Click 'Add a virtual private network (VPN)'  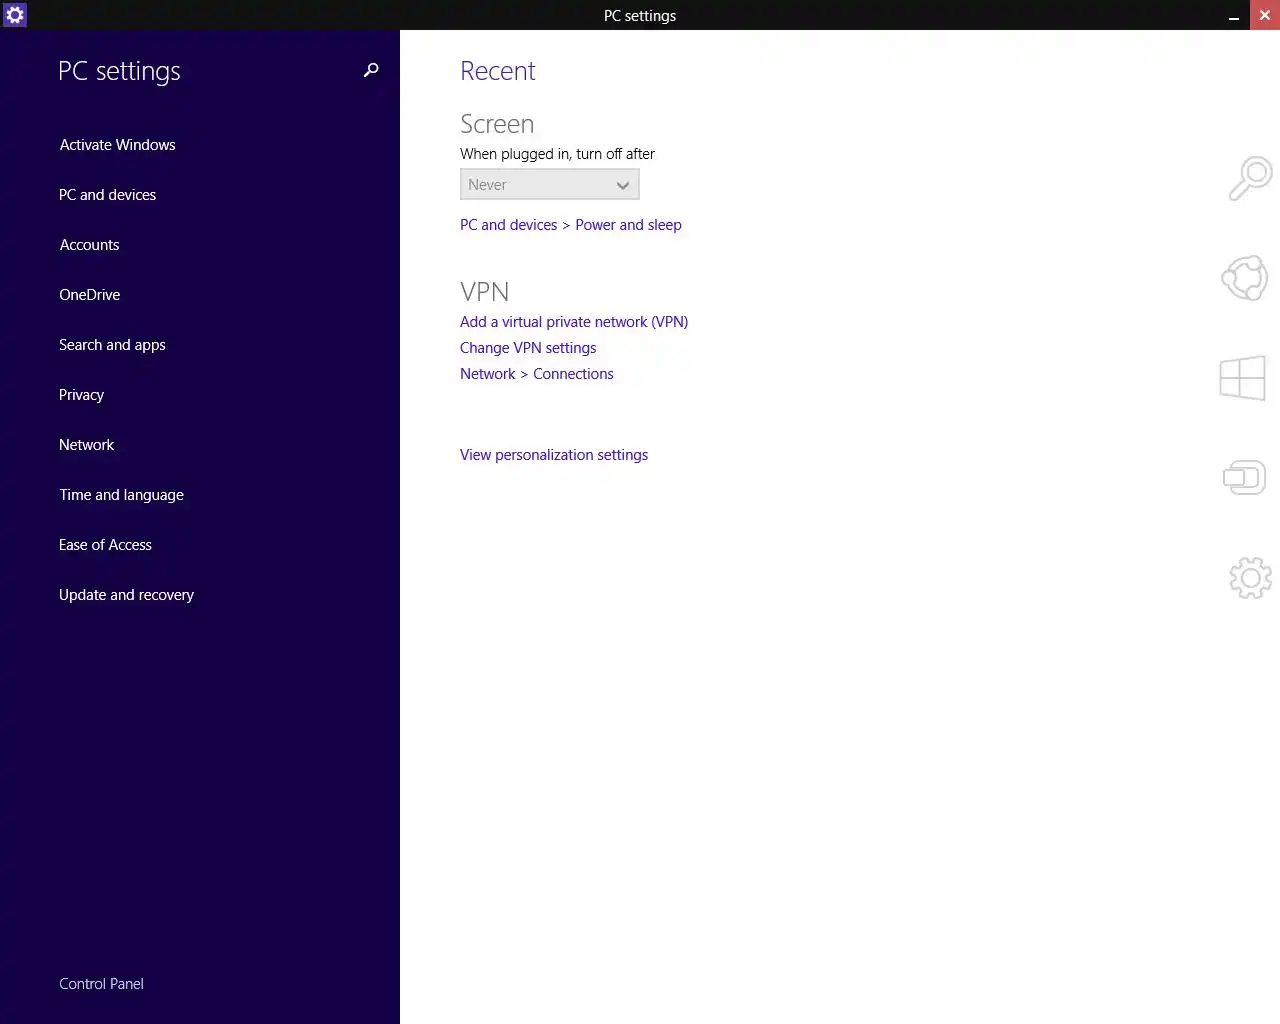point(574,322)
